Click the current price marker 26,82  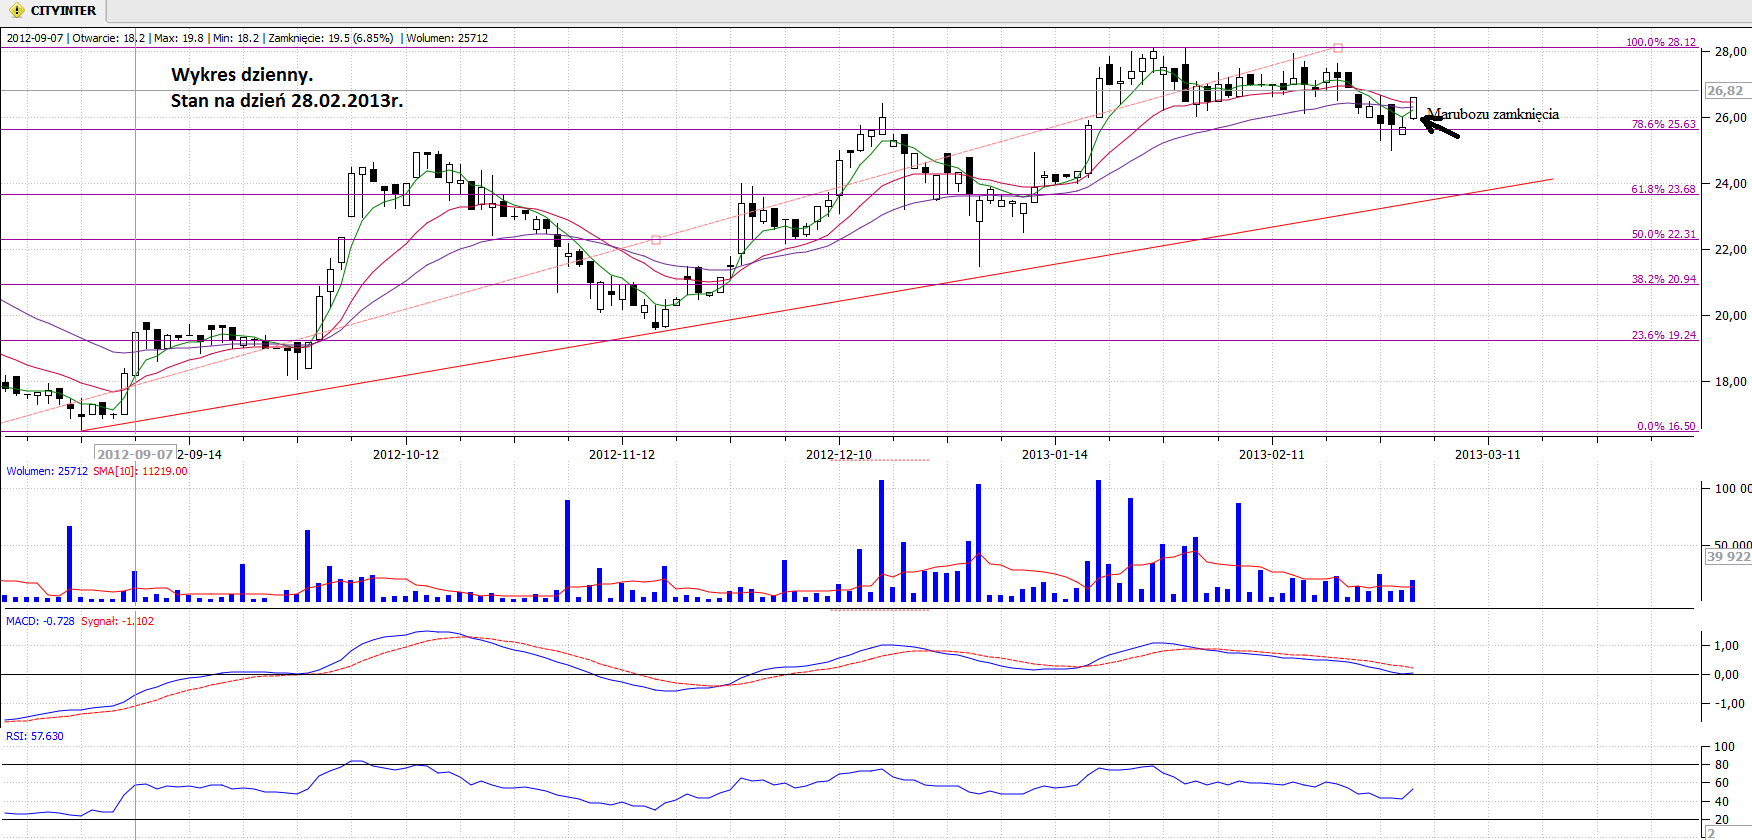[x=1726, y=90]
